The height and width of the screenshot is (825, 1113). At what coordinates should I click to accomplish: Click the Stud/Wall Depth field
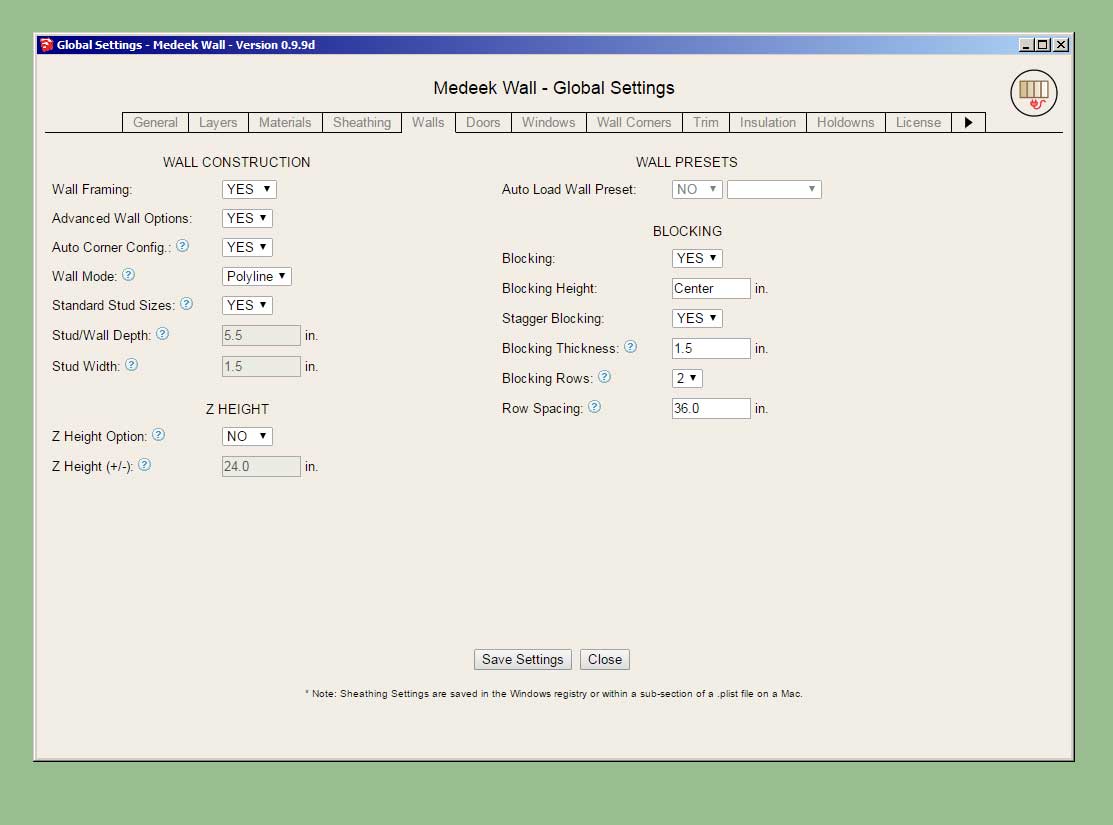tap(261, 335)
